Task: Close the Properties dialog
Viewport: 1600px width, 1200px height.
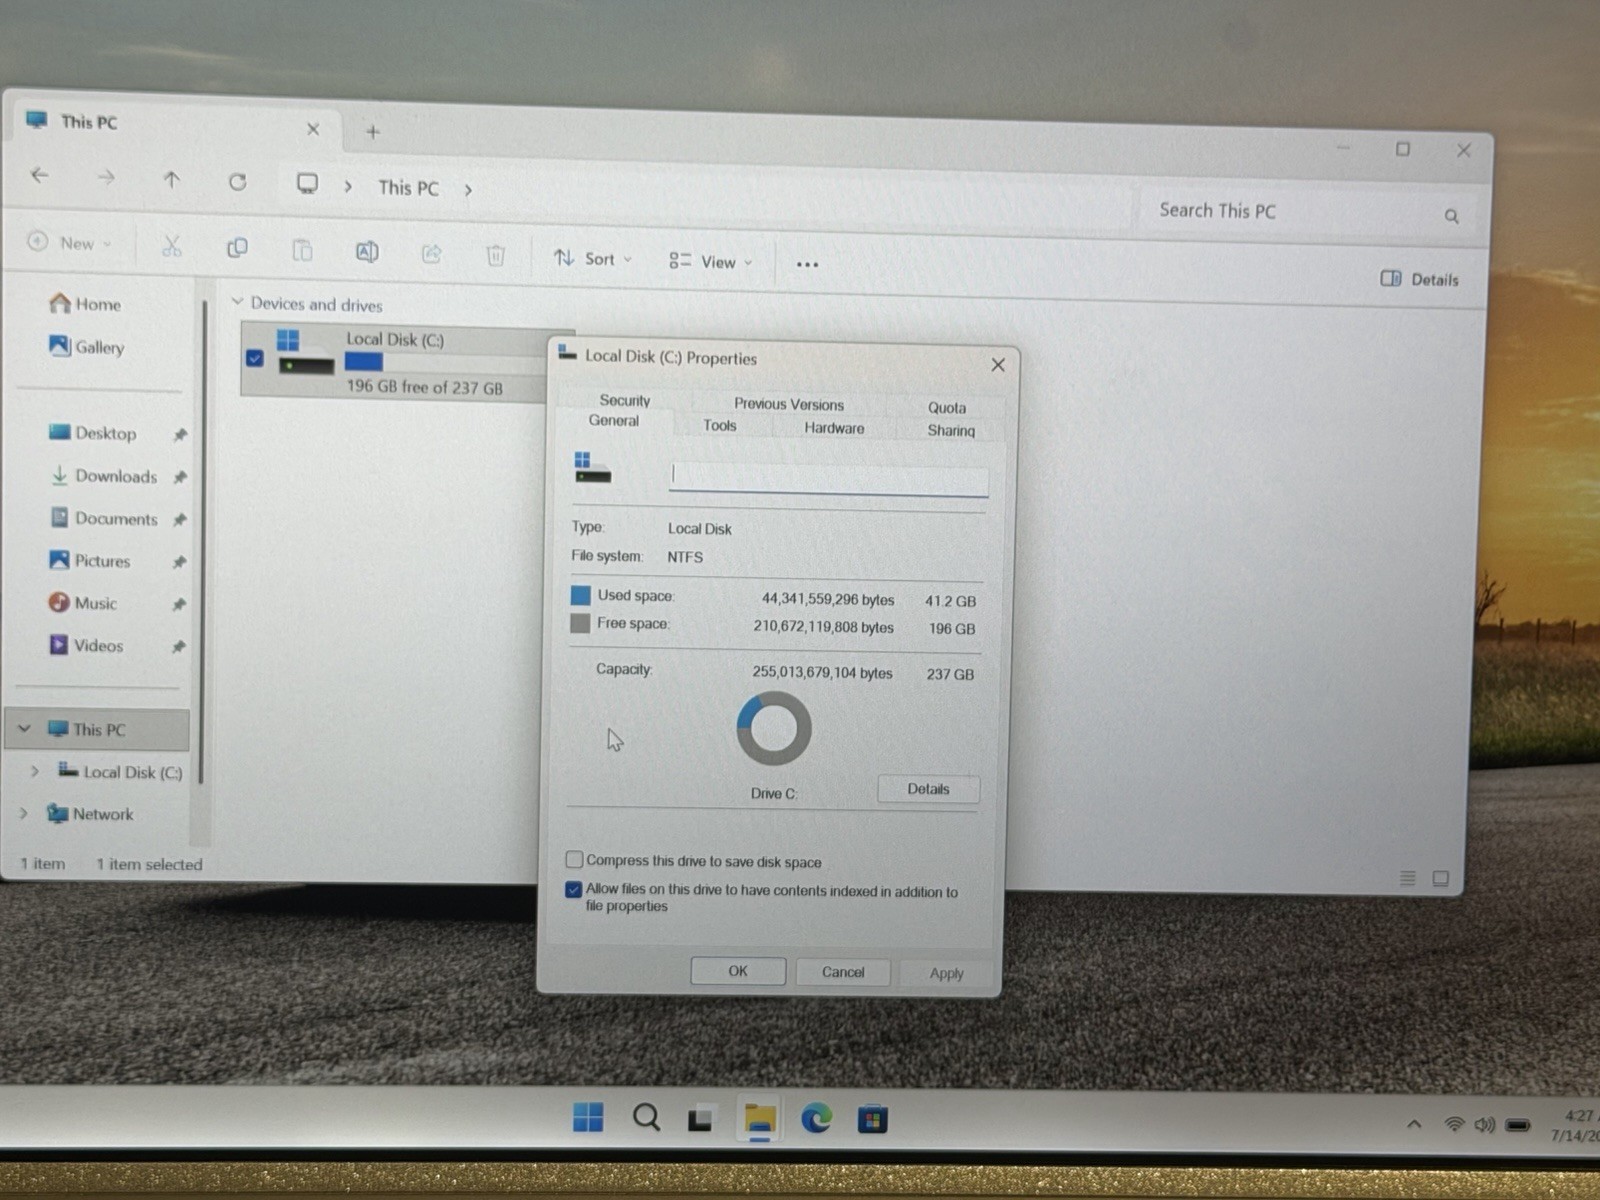Action: click(997, 365)
